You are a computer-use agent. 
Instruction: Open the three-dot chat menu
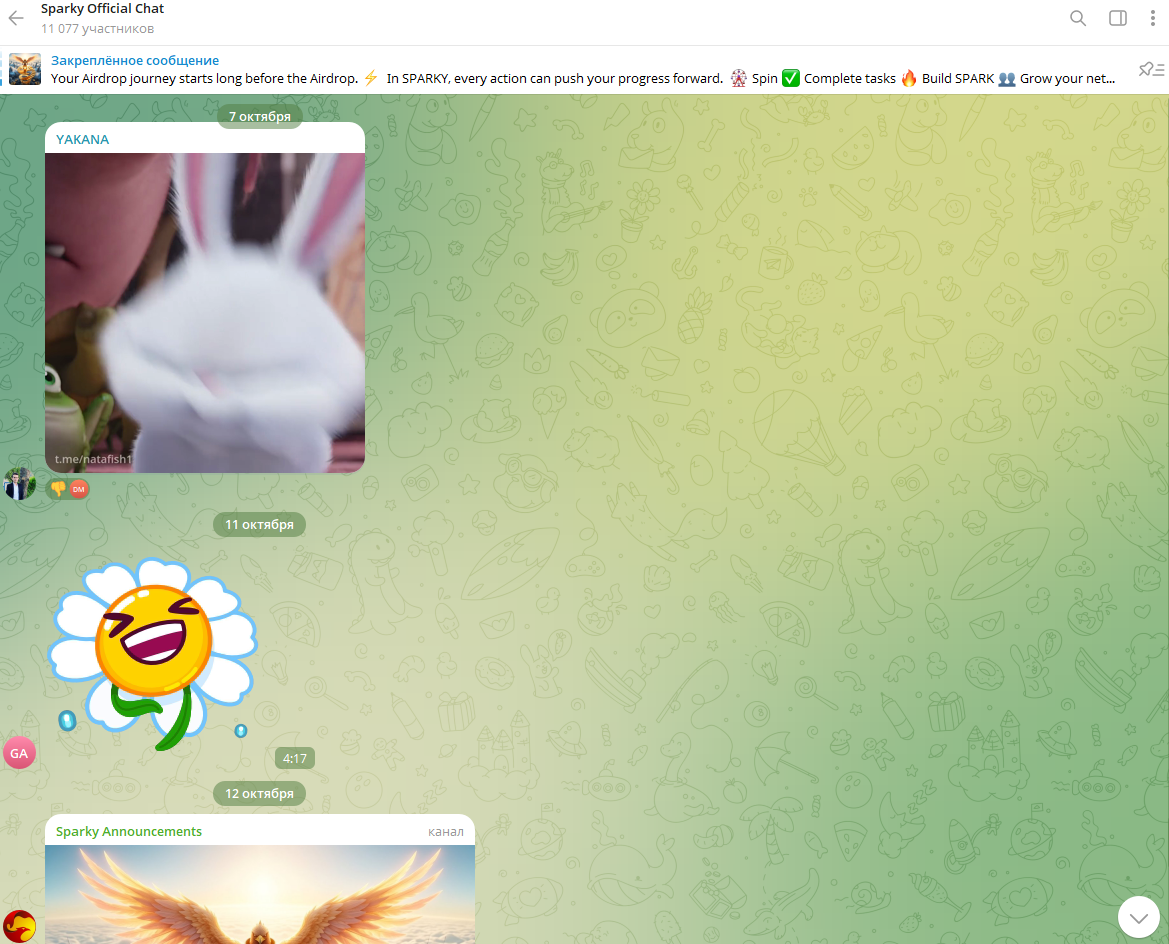[x=1153, y=18]
